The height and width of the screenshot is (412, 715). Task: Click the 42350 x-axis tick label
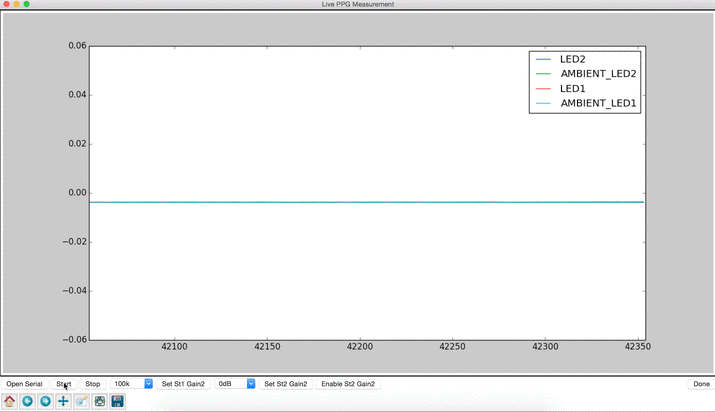tap(637, 347)
